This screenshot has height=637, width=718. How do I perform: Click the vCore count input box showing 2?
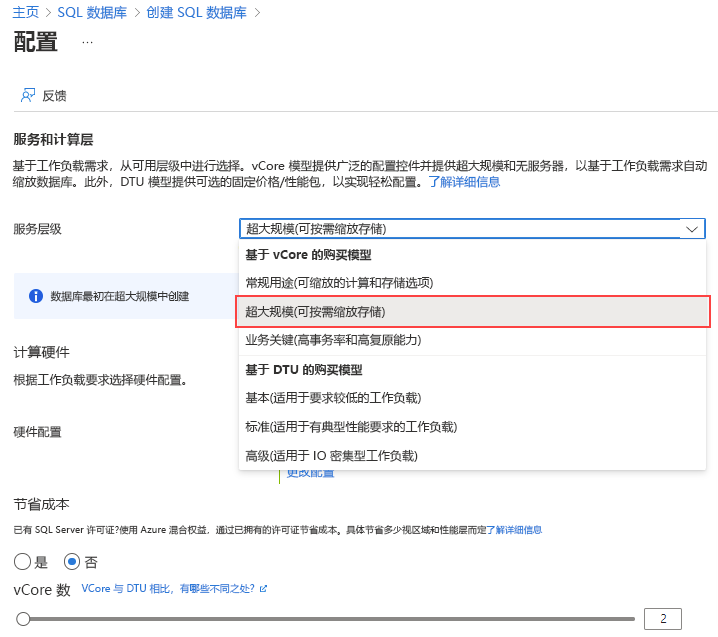coord(663,619)
